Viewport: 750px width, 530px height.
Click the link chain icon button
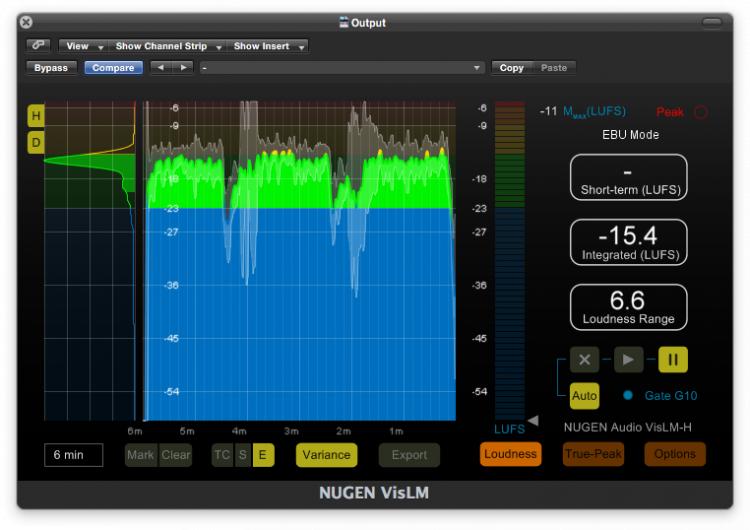coord(38,45)
